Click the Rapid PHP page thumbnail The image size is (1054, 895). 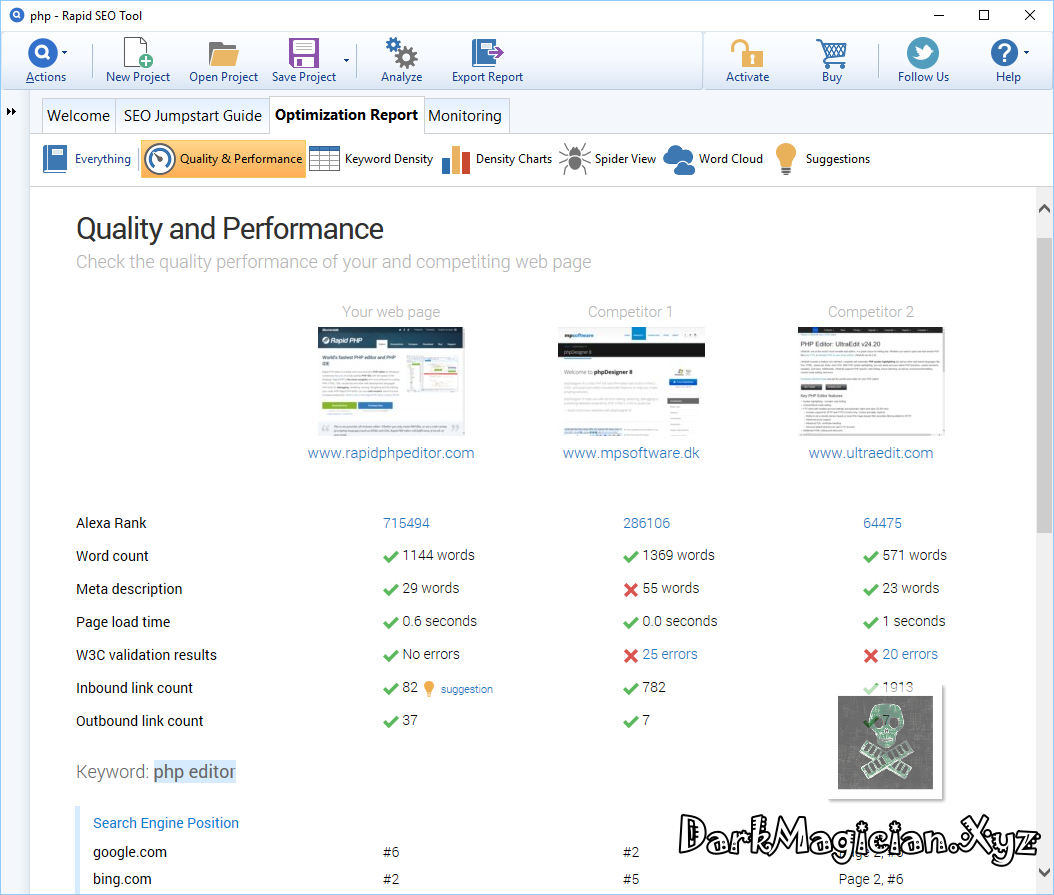tap(391, 381)
